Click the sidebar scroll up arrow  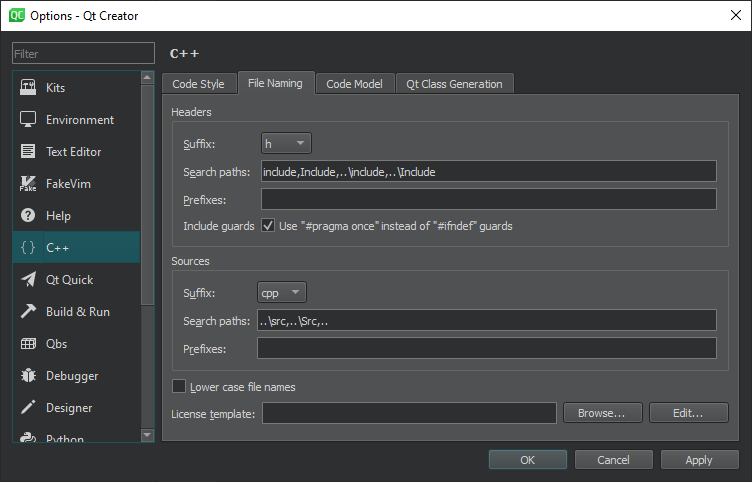(x=148, y=77)
